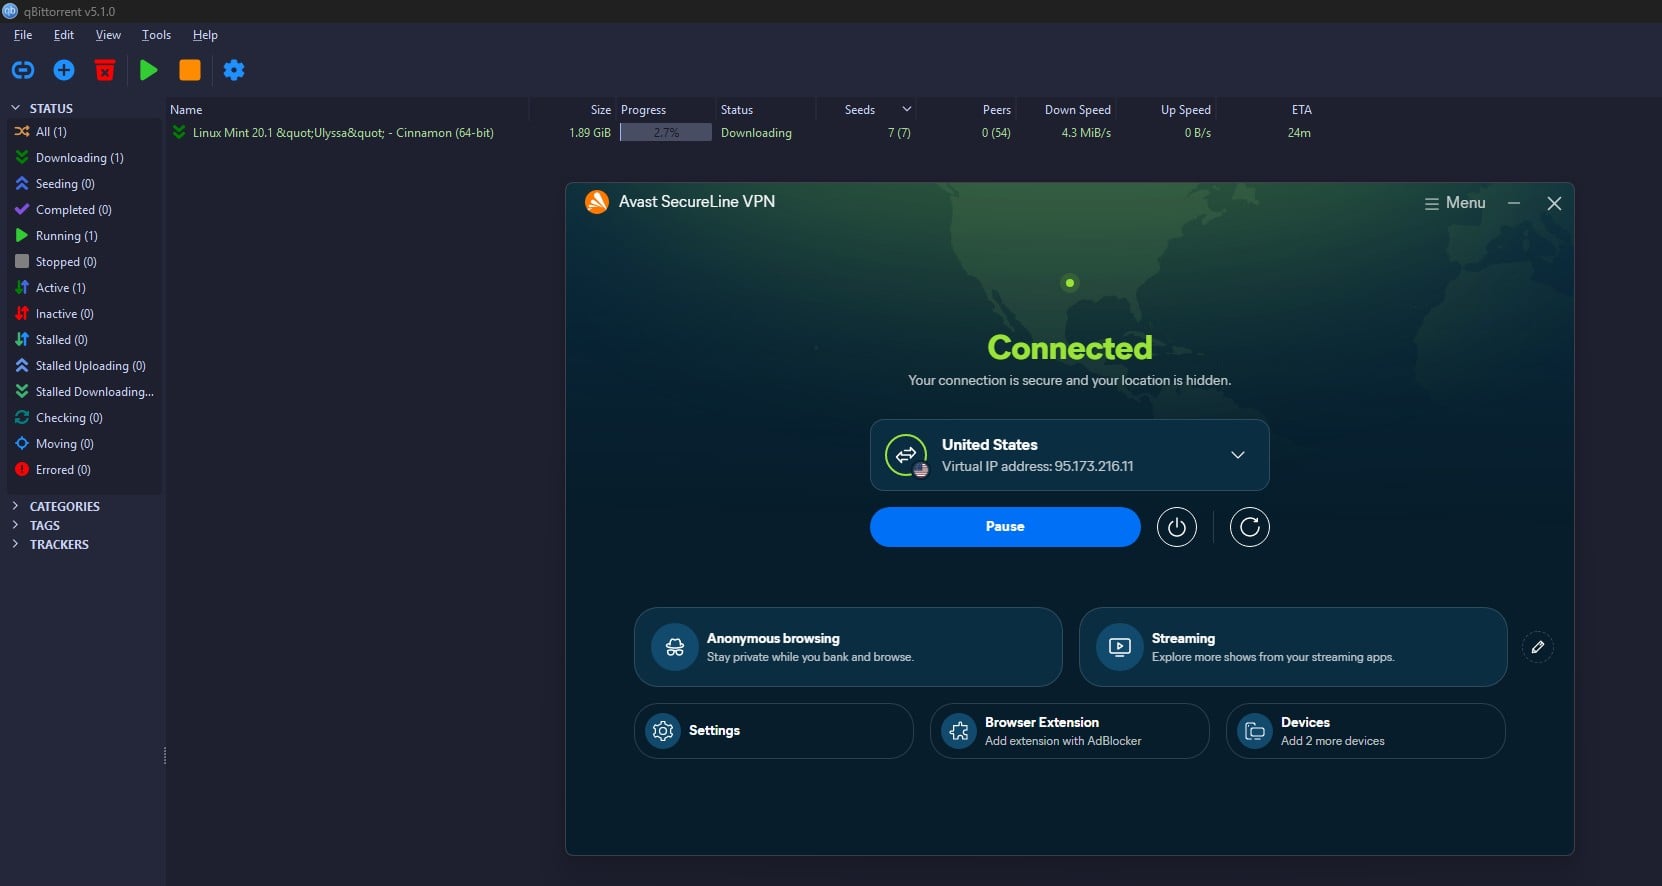
Task: Open qBittorrent Options gear icon
Action: 234,70
